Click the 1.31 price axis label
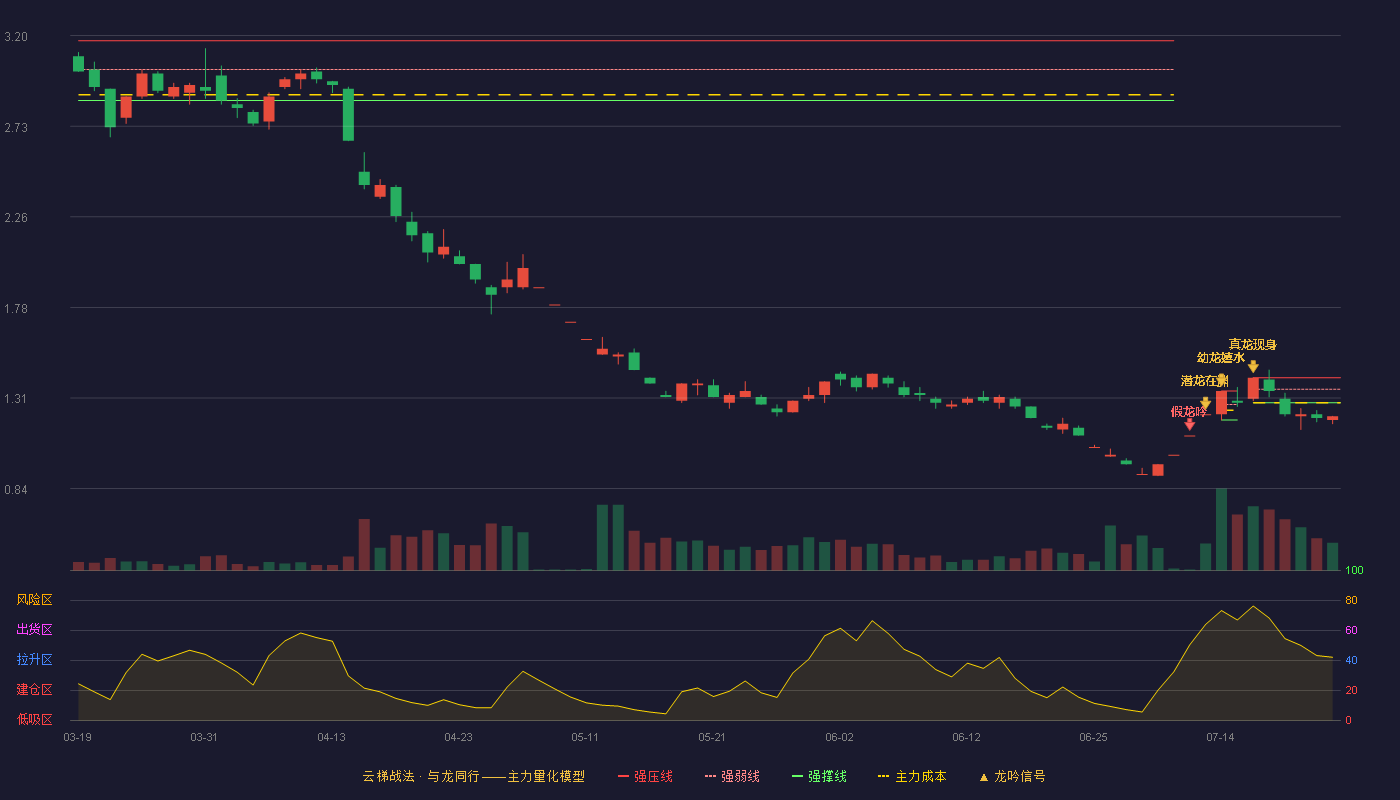The width and height of the screenshot is (1400, 800). tap(16, 399)
